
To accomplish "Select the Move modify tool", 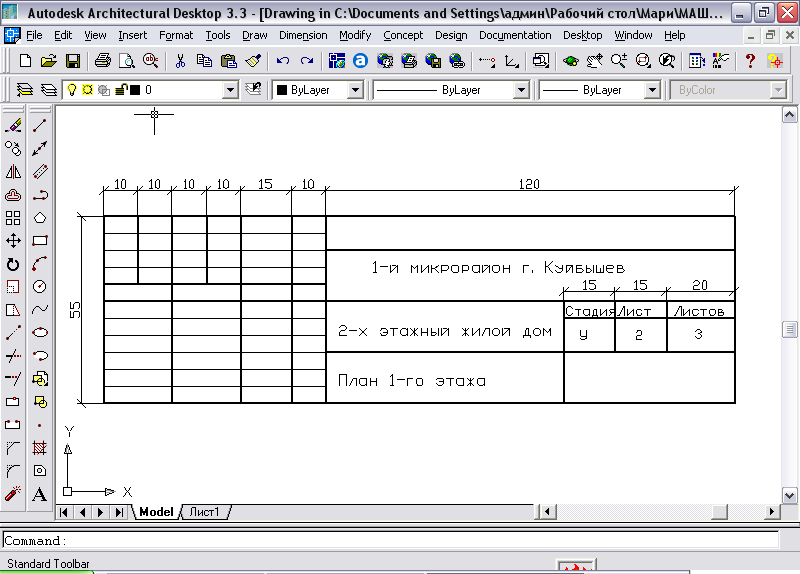I will point(13,241).
